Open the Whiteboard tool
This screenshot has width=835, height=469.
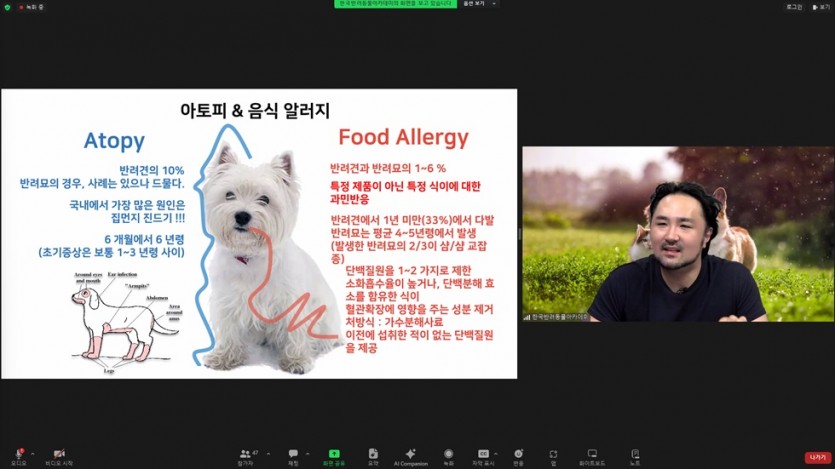592,456
